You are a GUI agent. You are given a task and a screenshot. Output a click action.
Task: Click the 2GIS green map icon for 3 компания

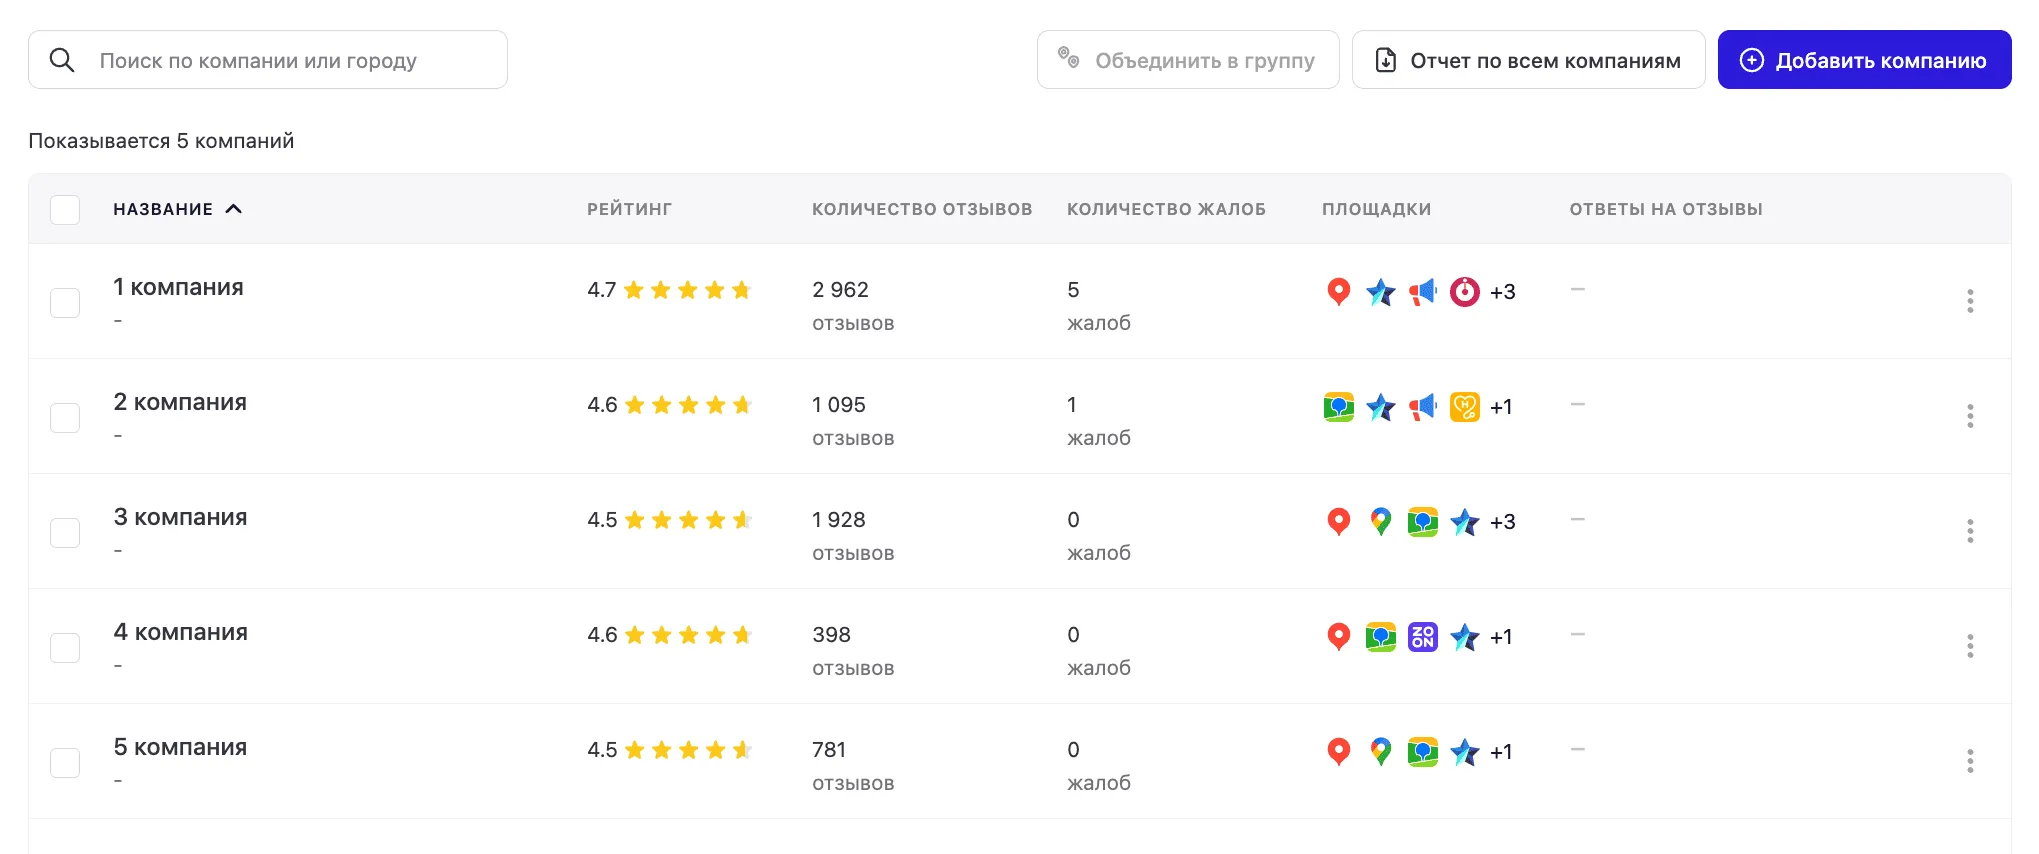1422,522
